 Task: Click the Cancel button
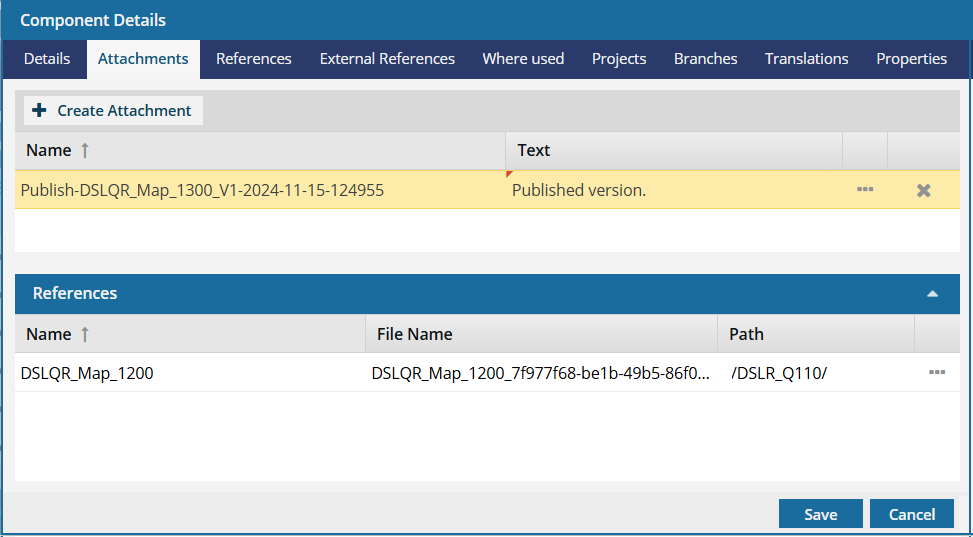[912, 514]
